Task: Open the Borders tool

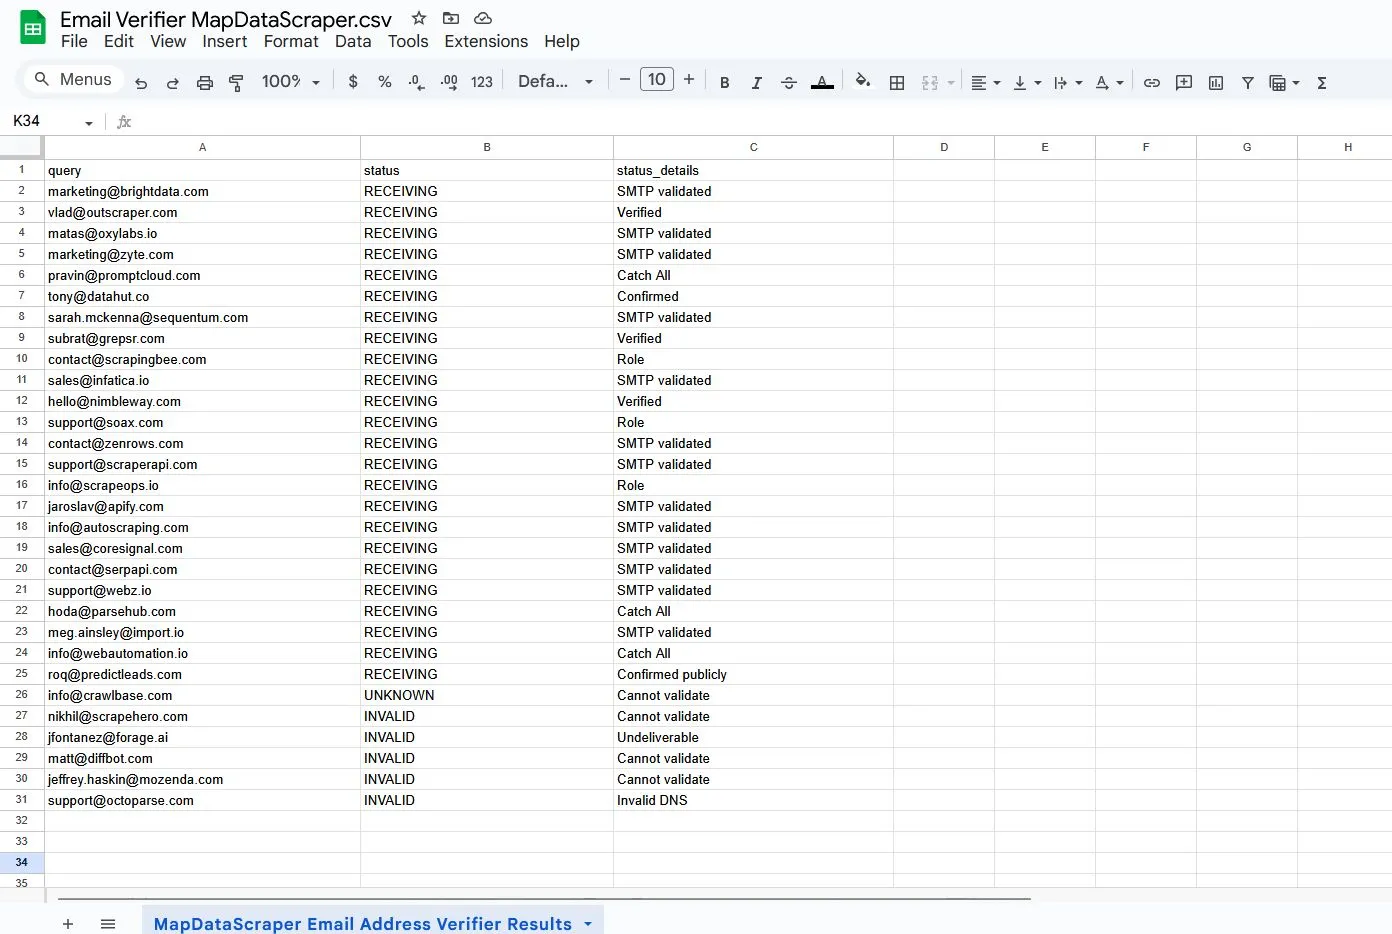Action: (897, 83)
